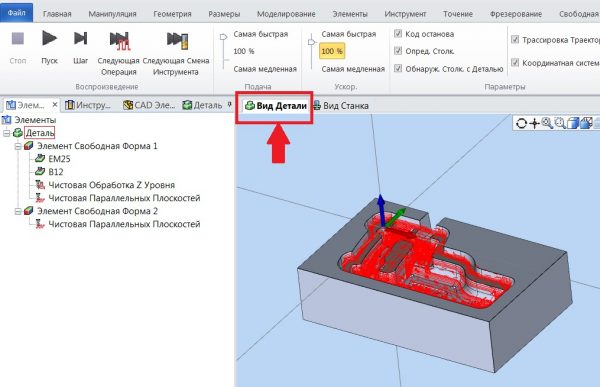Toggle the Координатная система checkbox
600x387 pixels.
tap(515, 62)
